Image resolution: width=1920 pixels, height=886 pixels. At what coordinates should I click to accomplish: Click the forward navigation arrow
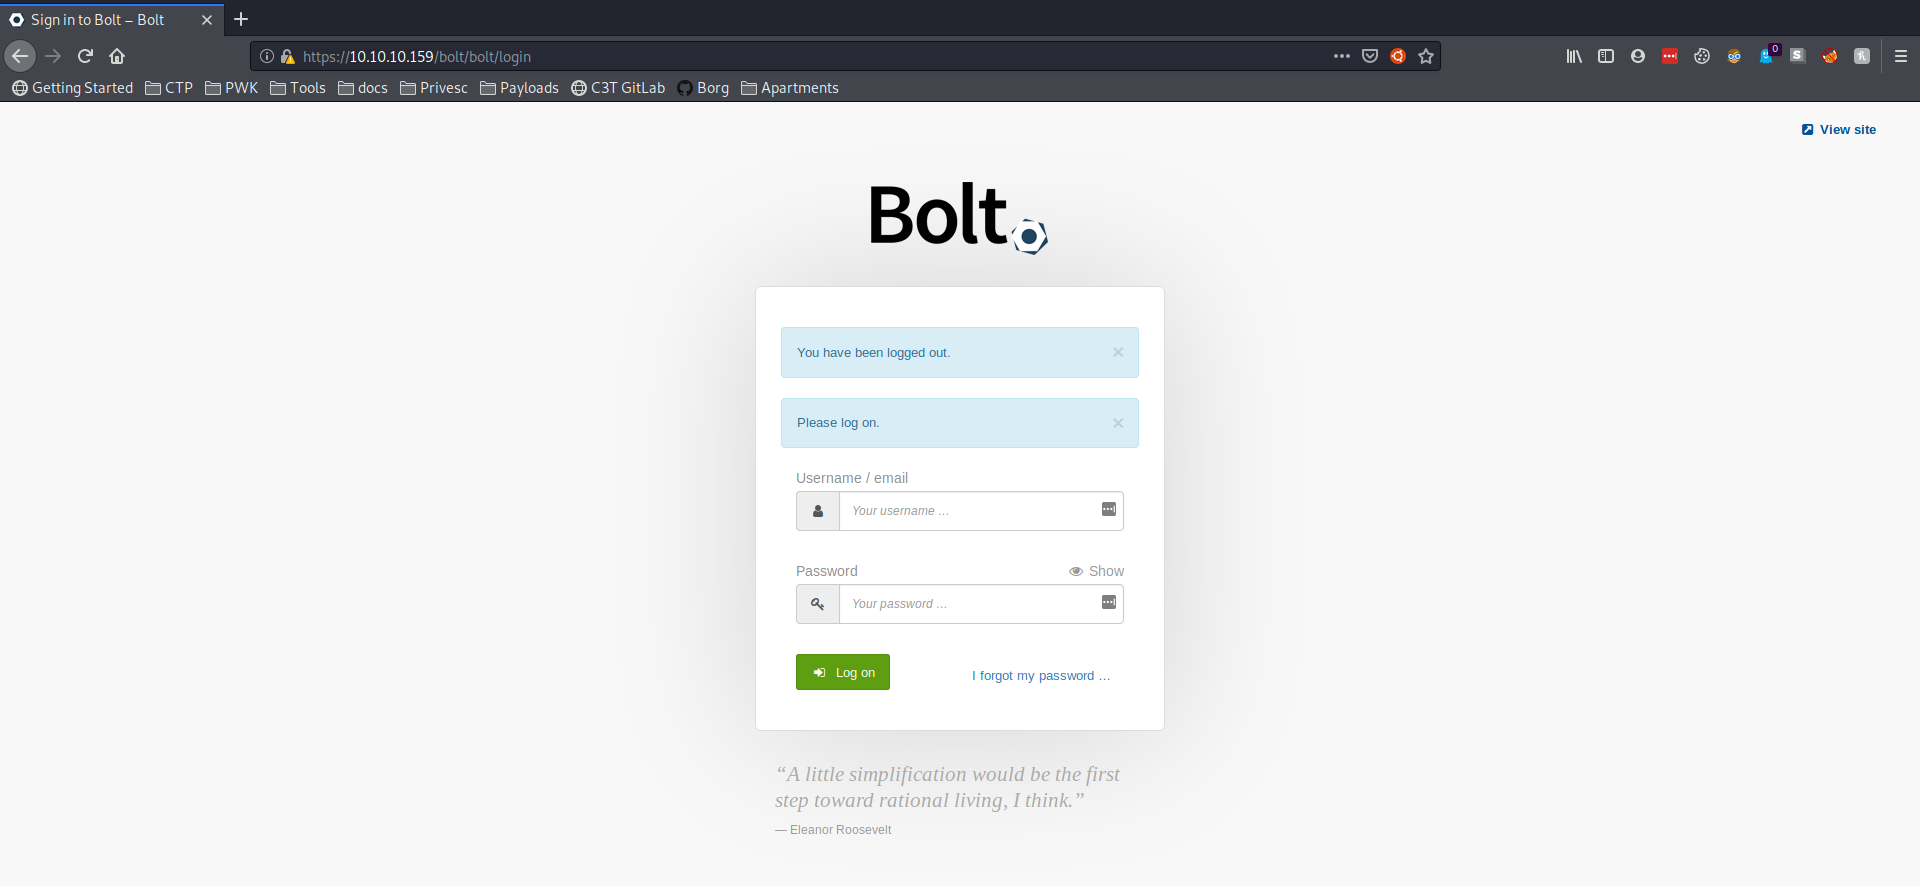click(x=54, y=56)
